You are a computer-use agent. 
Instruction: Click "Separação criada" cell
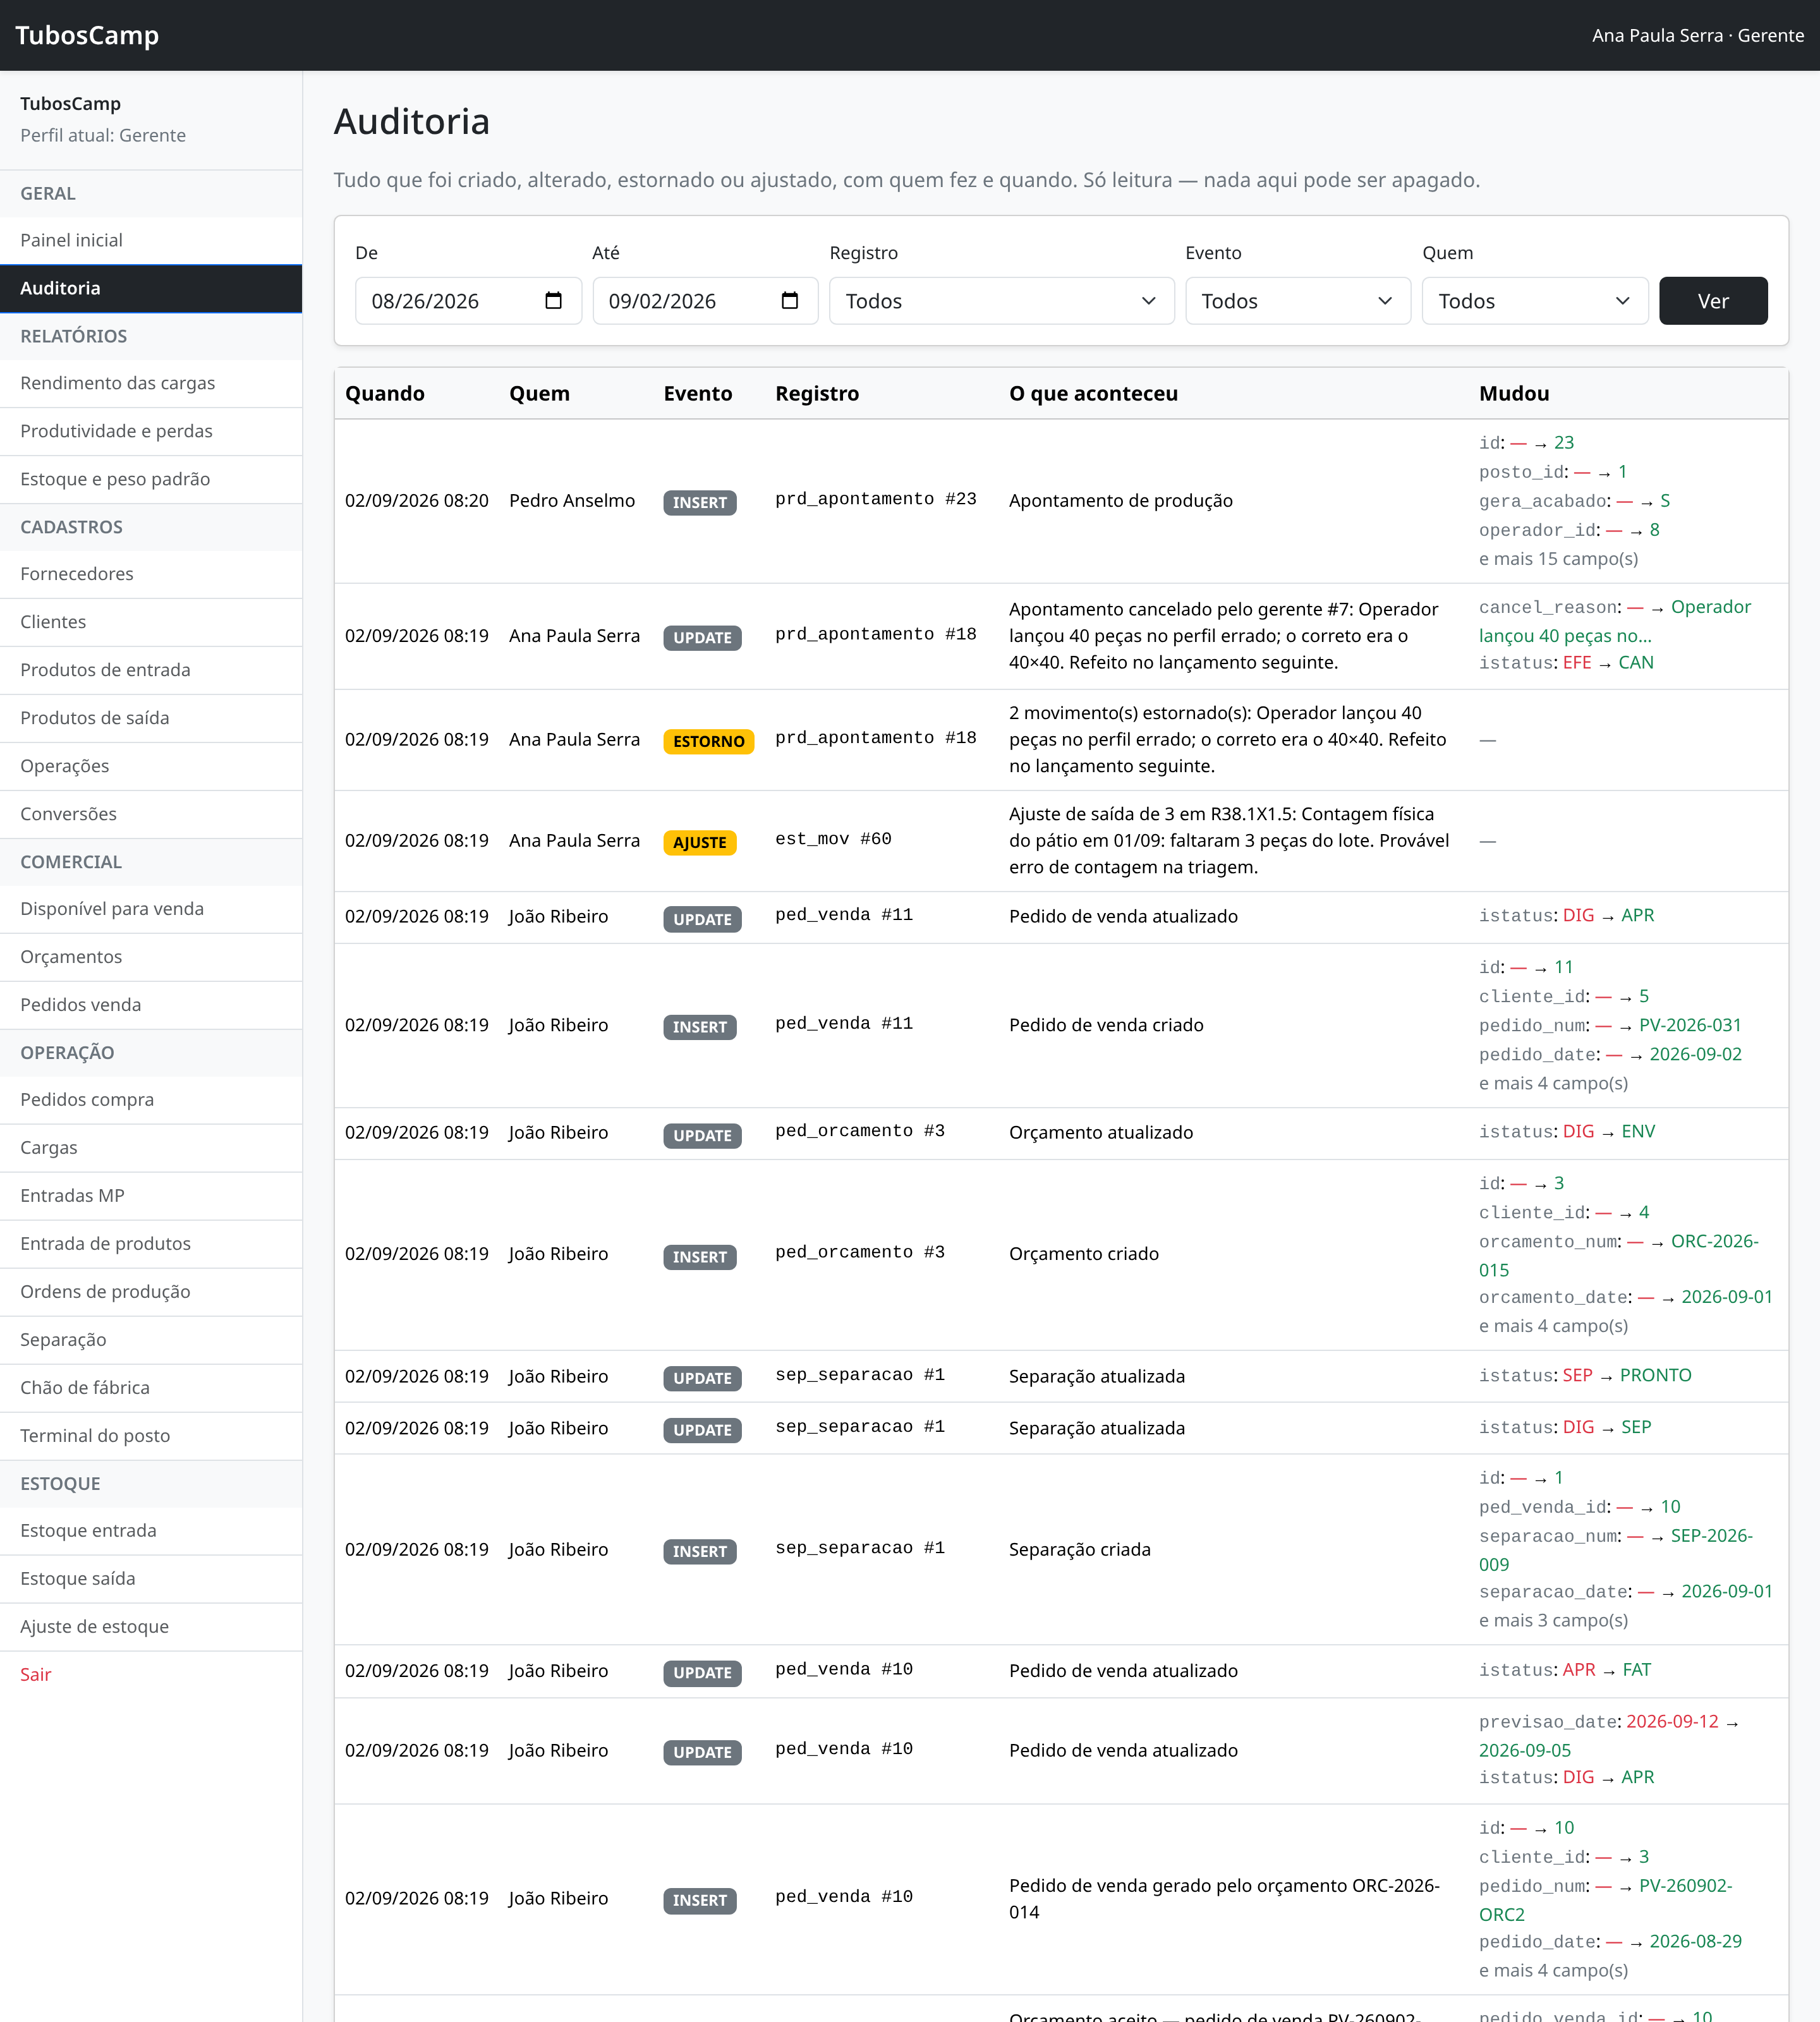(x=1080, y=1550)
